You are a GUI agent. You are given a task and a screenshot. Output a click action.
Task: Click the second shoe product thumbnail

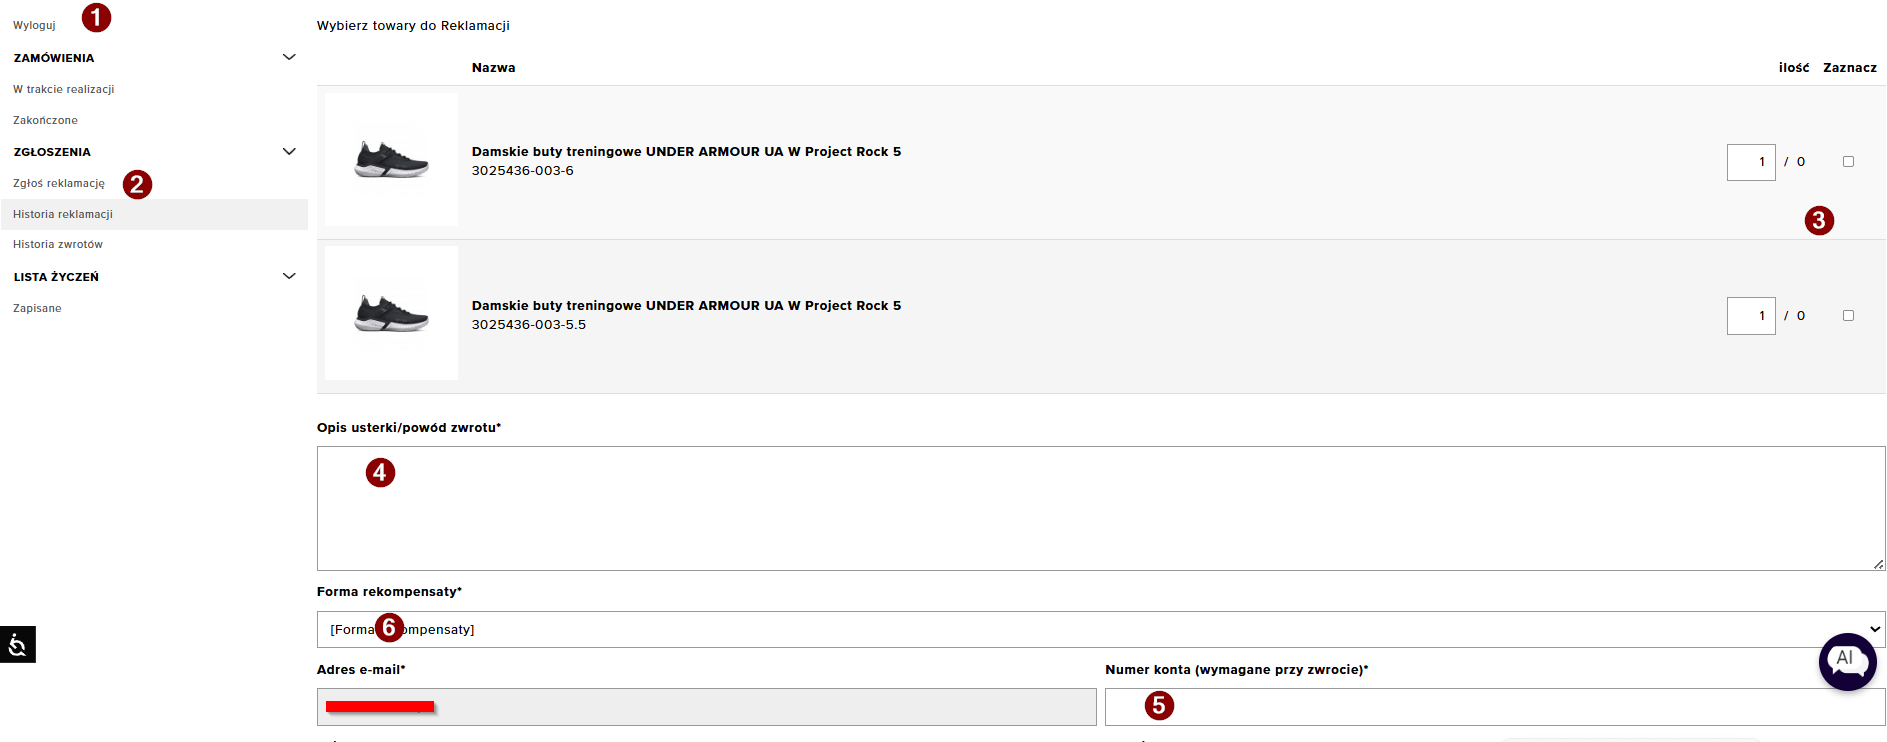pyautogui.click(x=391, y=313)
